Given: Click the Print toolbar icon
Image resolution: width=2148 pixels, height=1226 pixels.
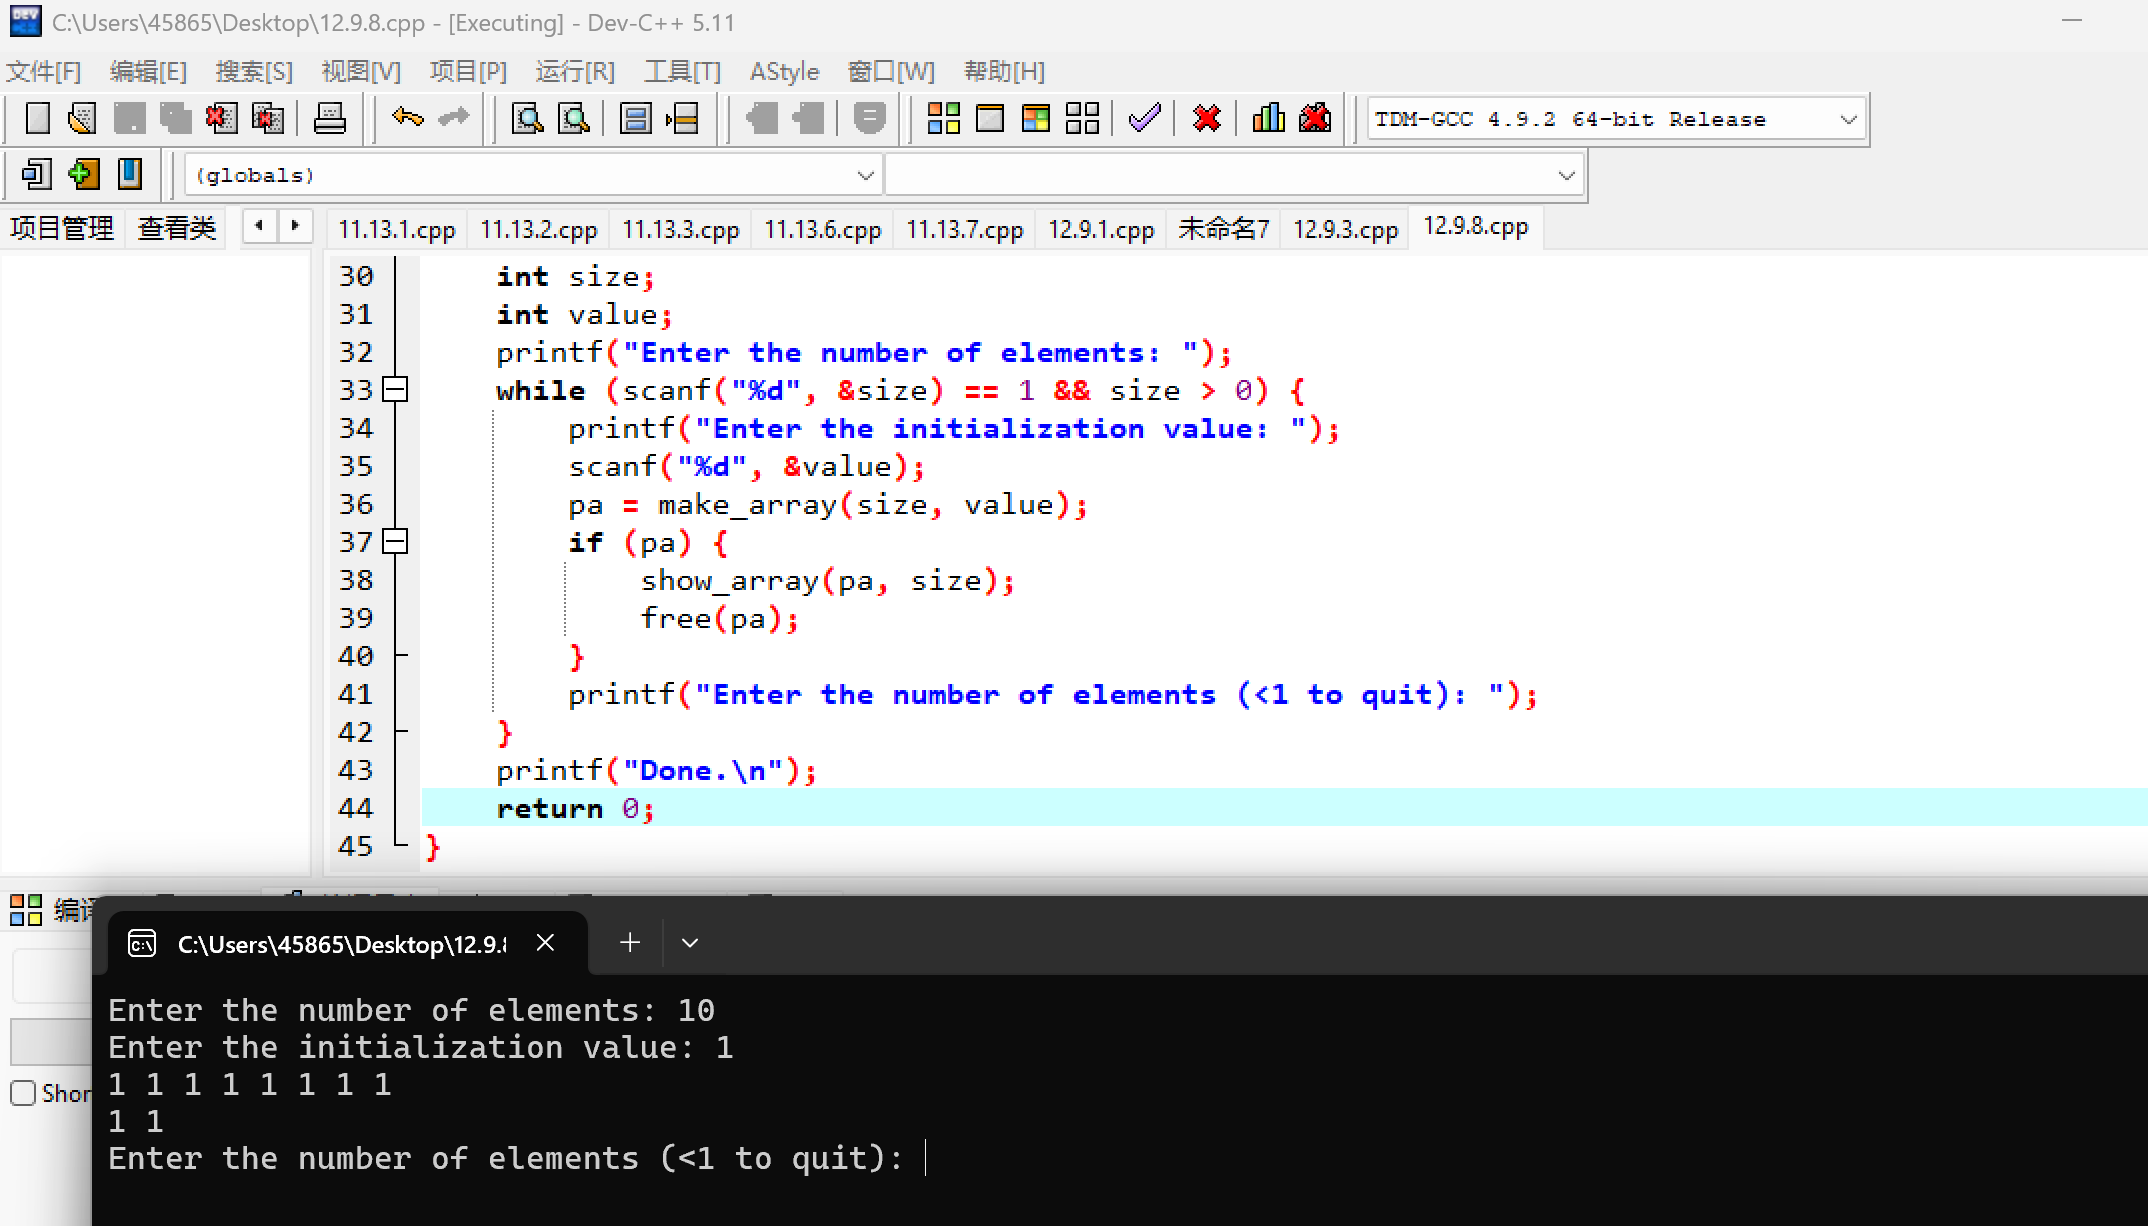Looking at the screenshot, I should coord(329,119).
